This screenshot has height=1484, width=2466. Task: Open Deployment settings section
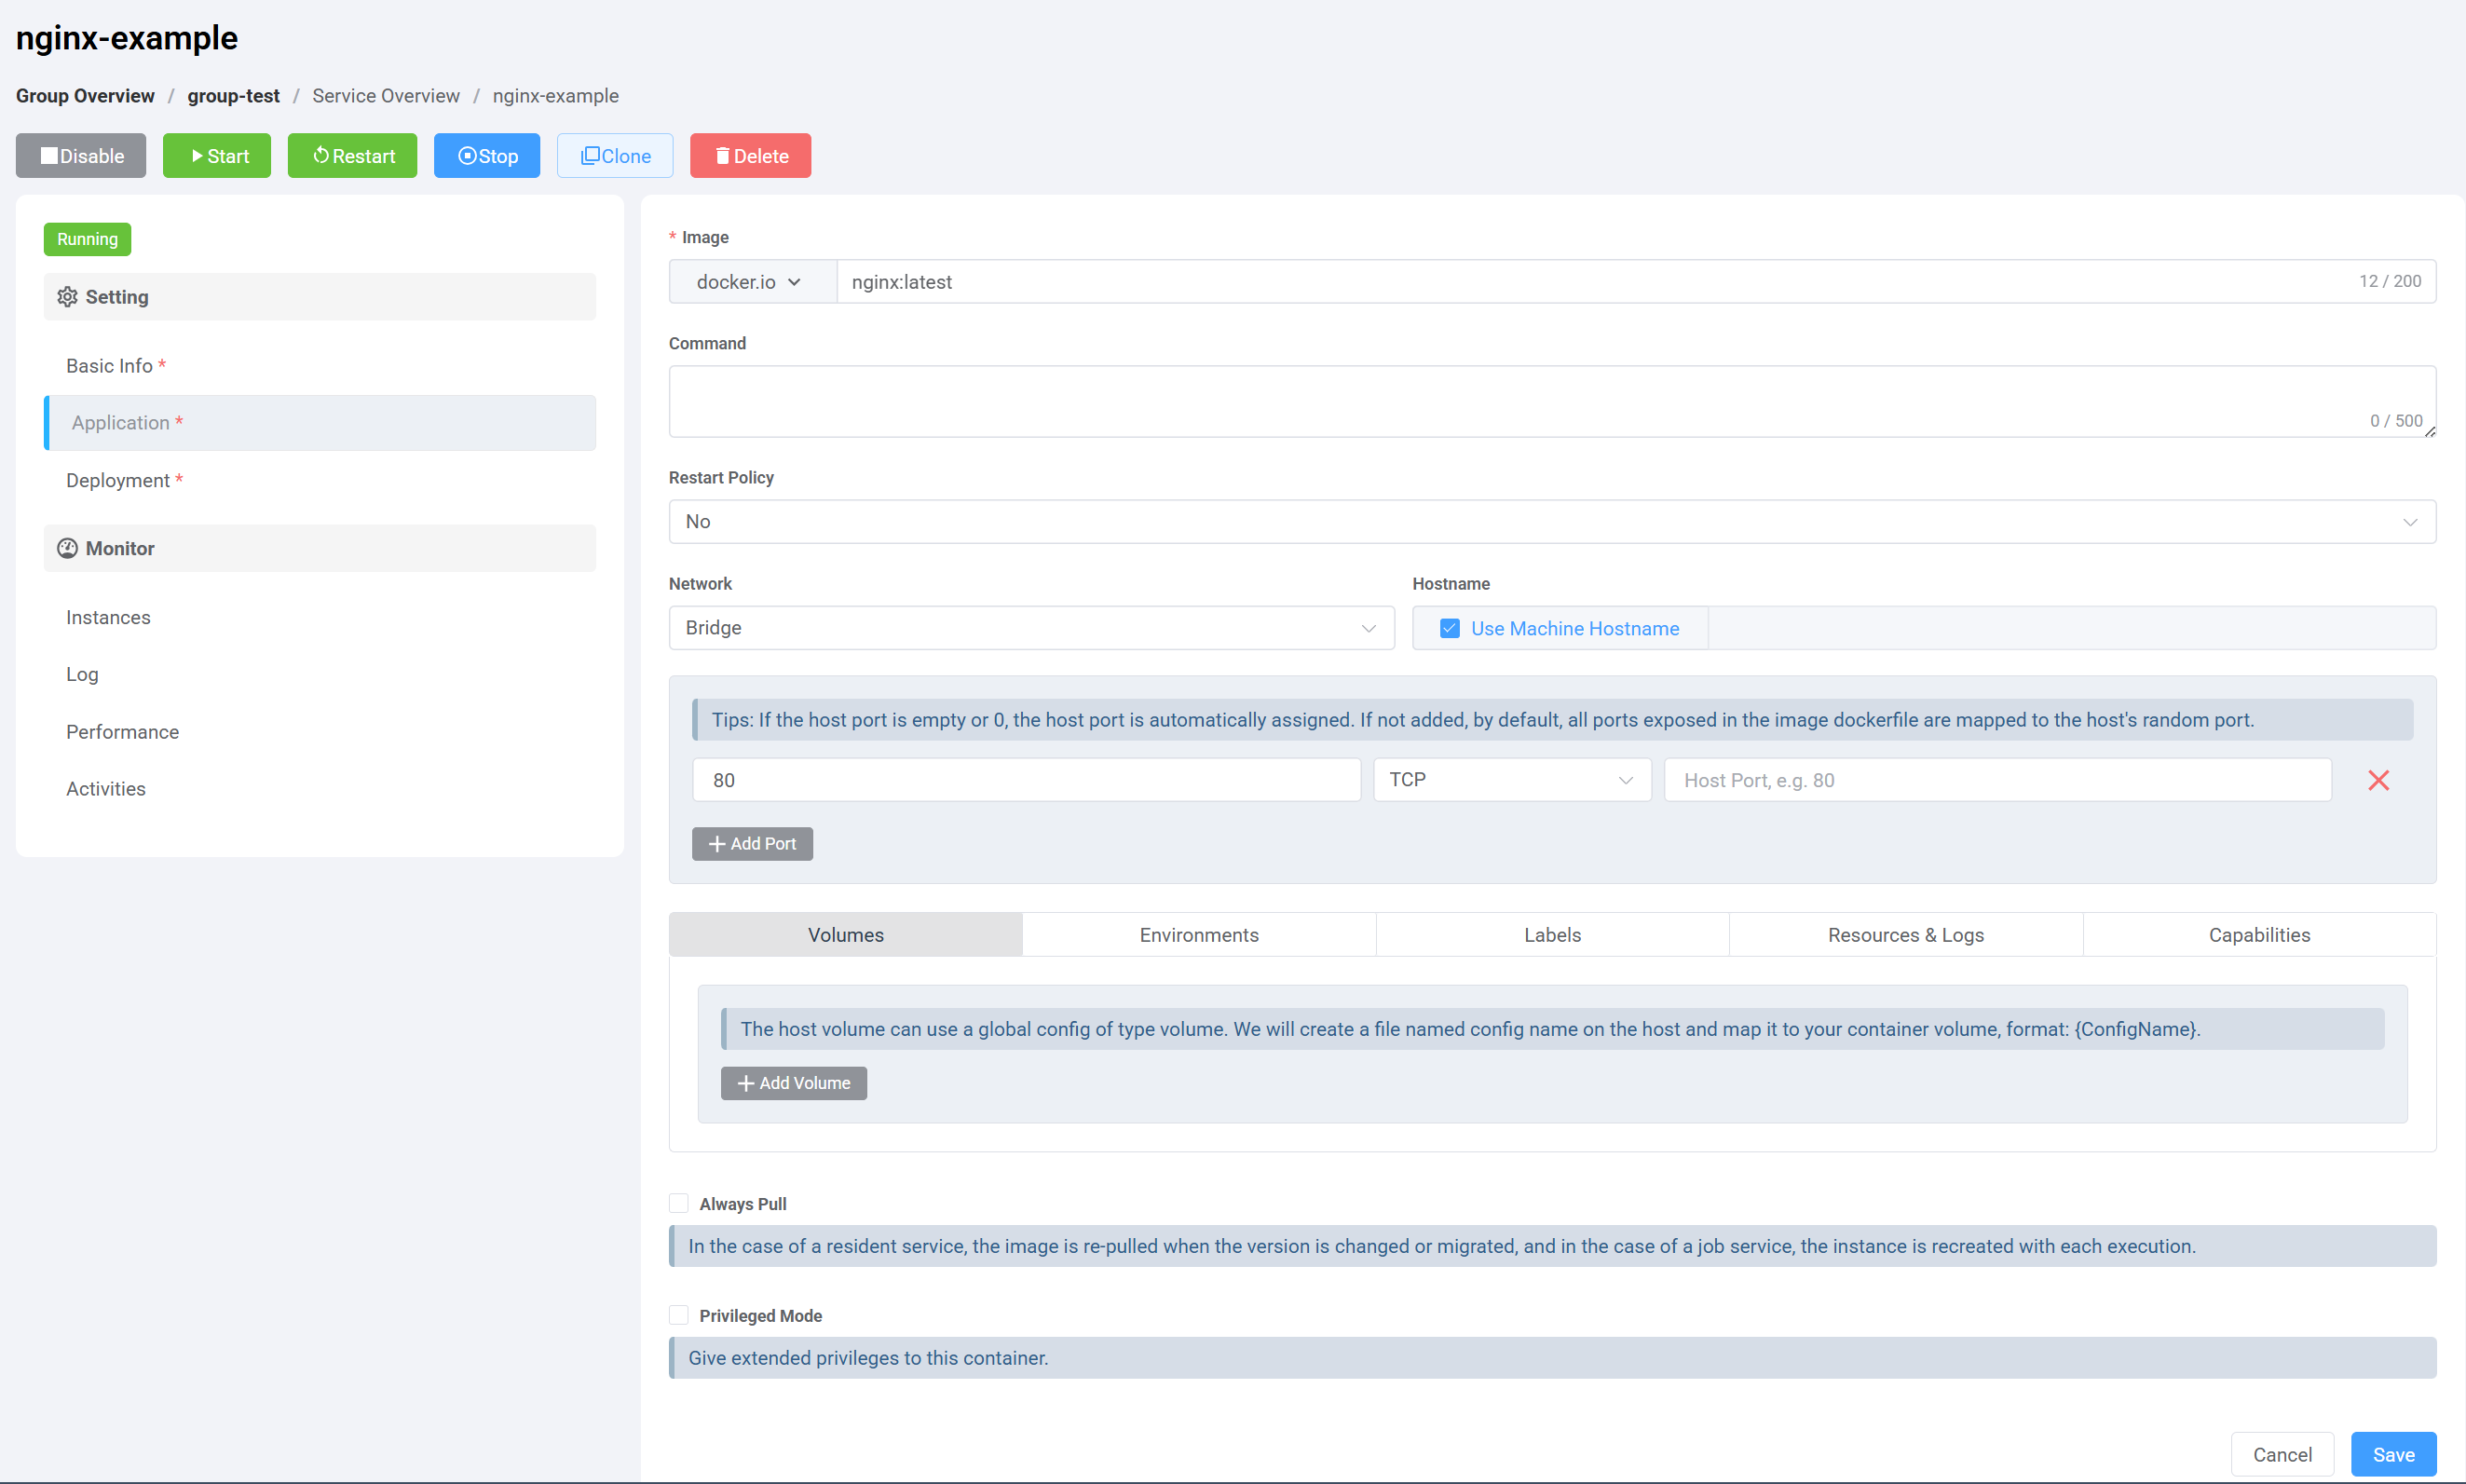(x=320, y=480)
